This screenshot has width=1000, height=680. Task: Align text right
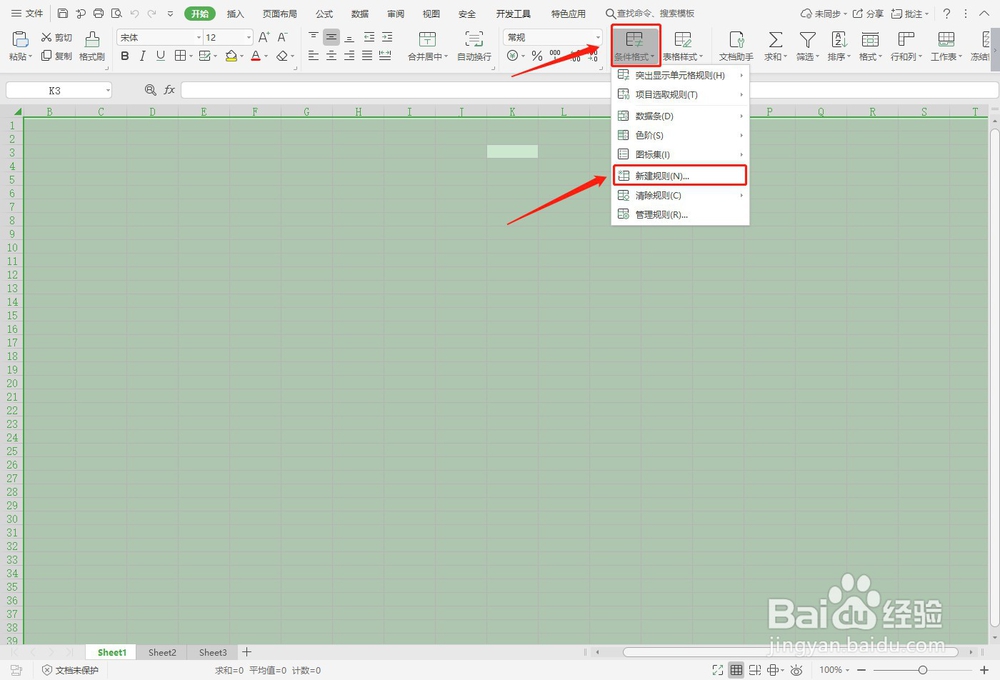tap(349, 56)
